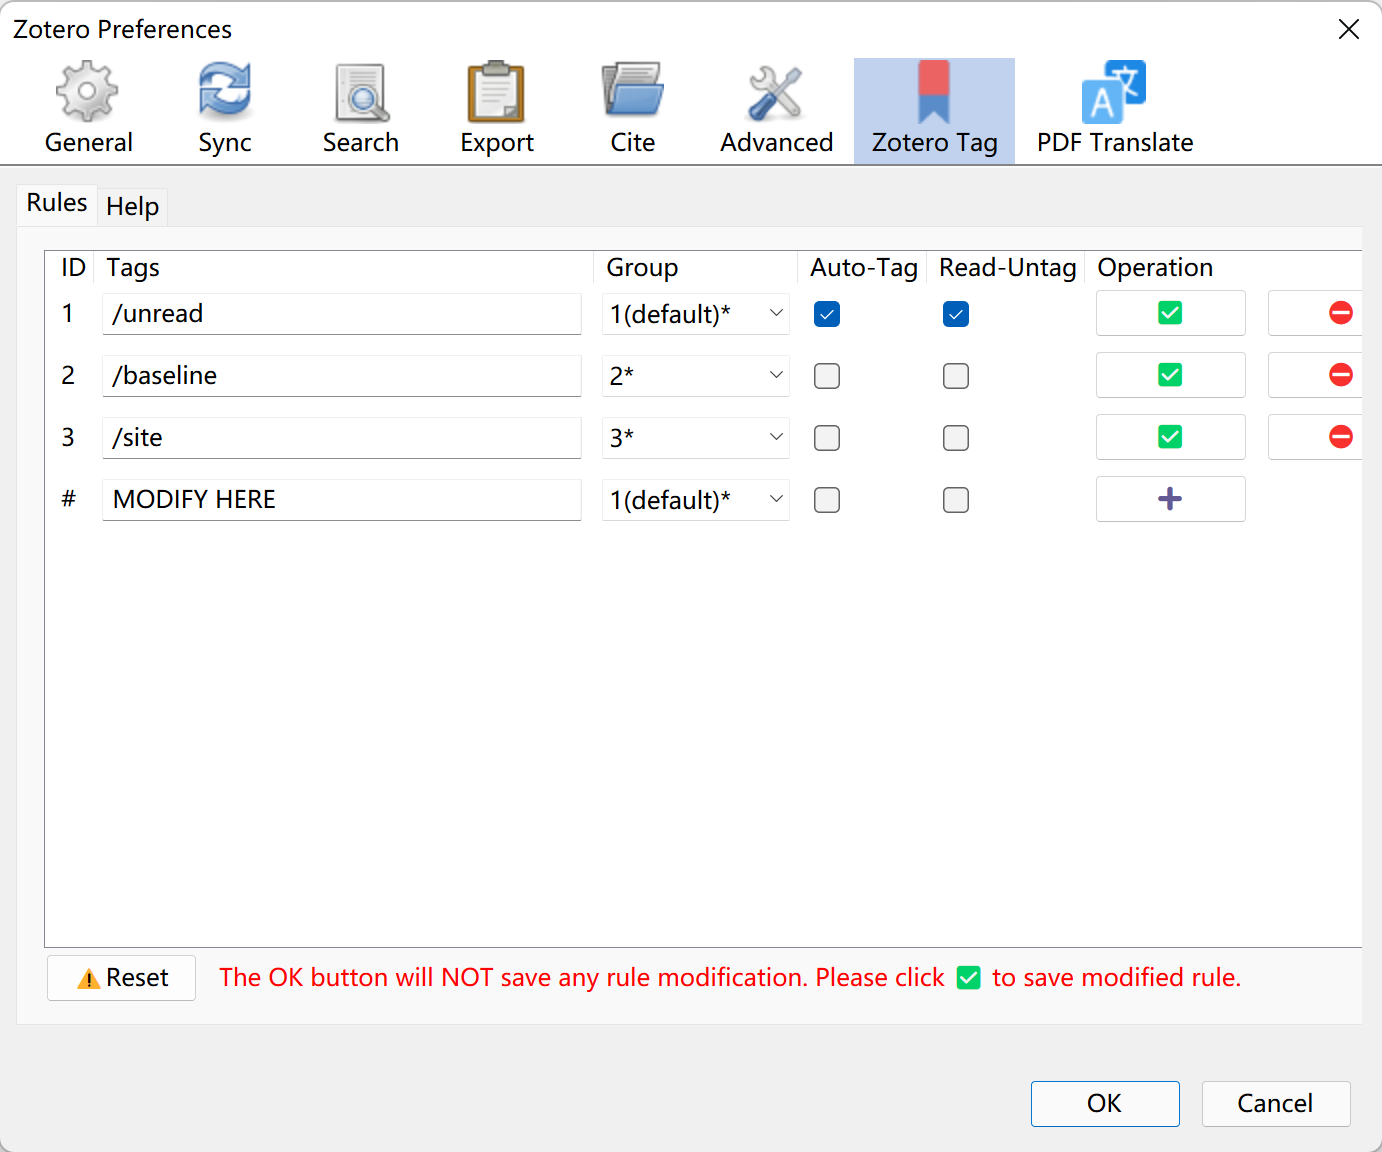This screenshot has width=1382, height=1152.
Task: Click the Tags column header
Action: (343, 268)
